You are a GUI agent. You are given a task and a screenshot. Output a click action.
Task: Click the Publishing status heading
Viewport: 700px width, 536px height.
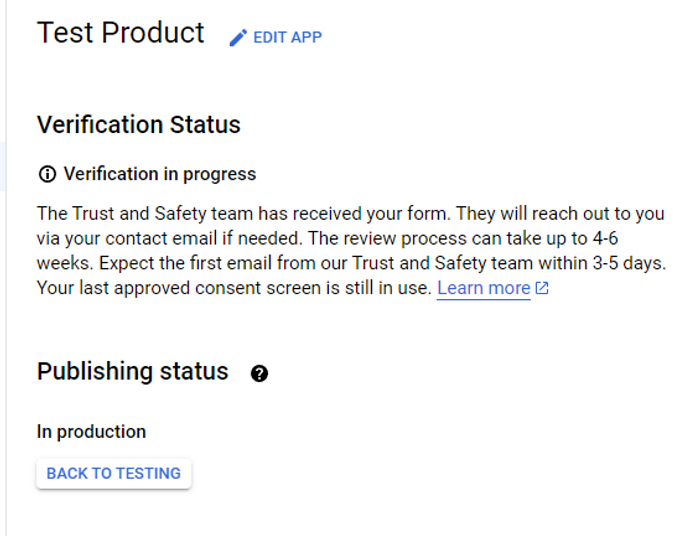coord(133,371)
